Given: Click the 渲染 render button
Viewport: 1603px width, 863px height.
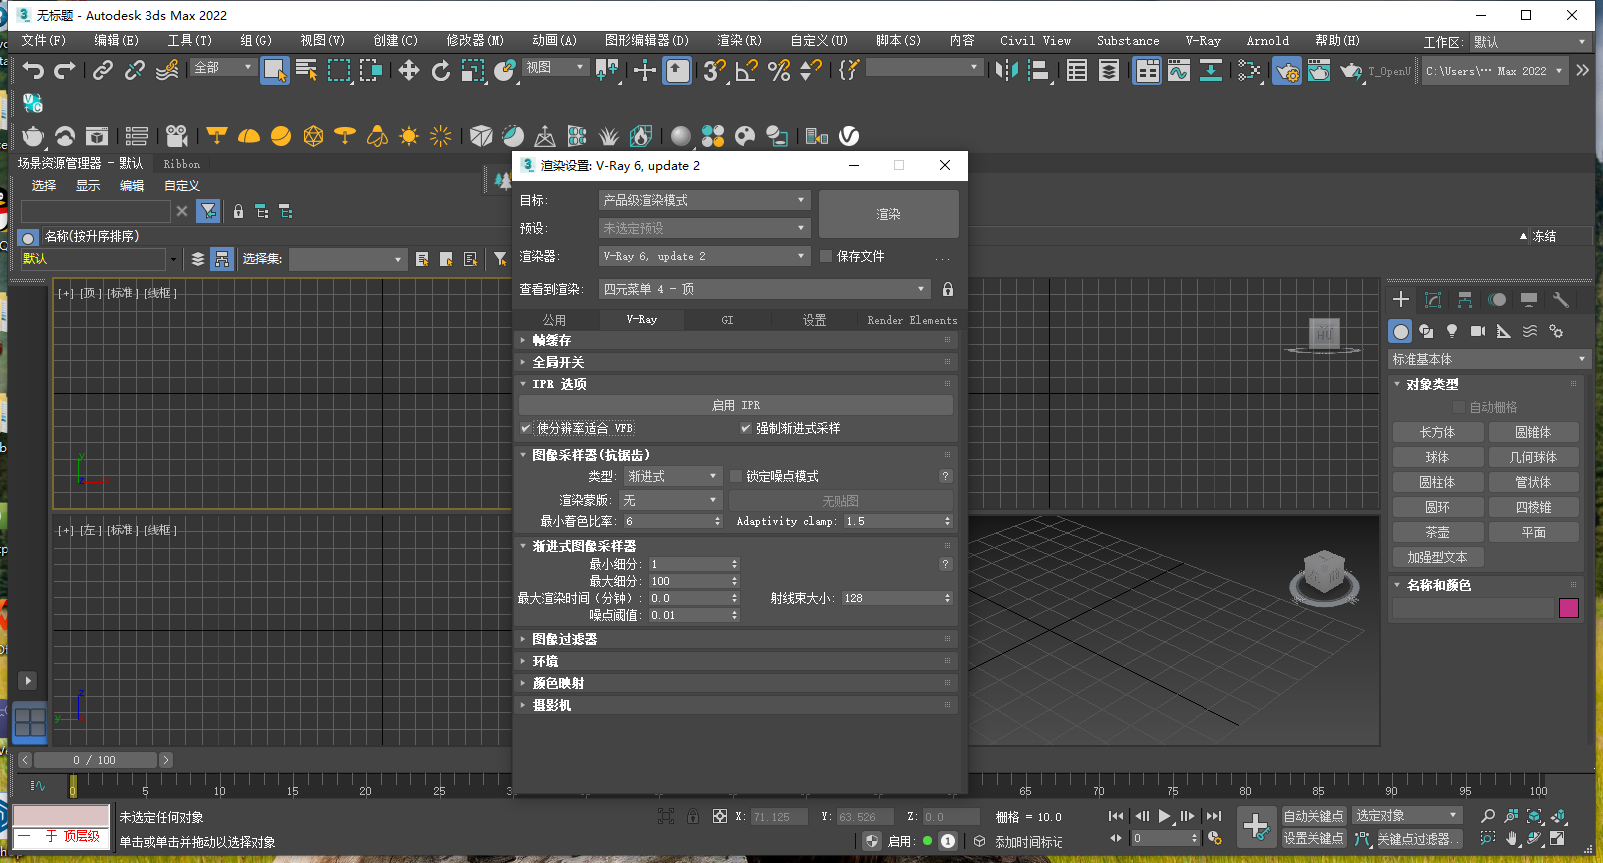Looking at the screenshot, I should (888, 214).
